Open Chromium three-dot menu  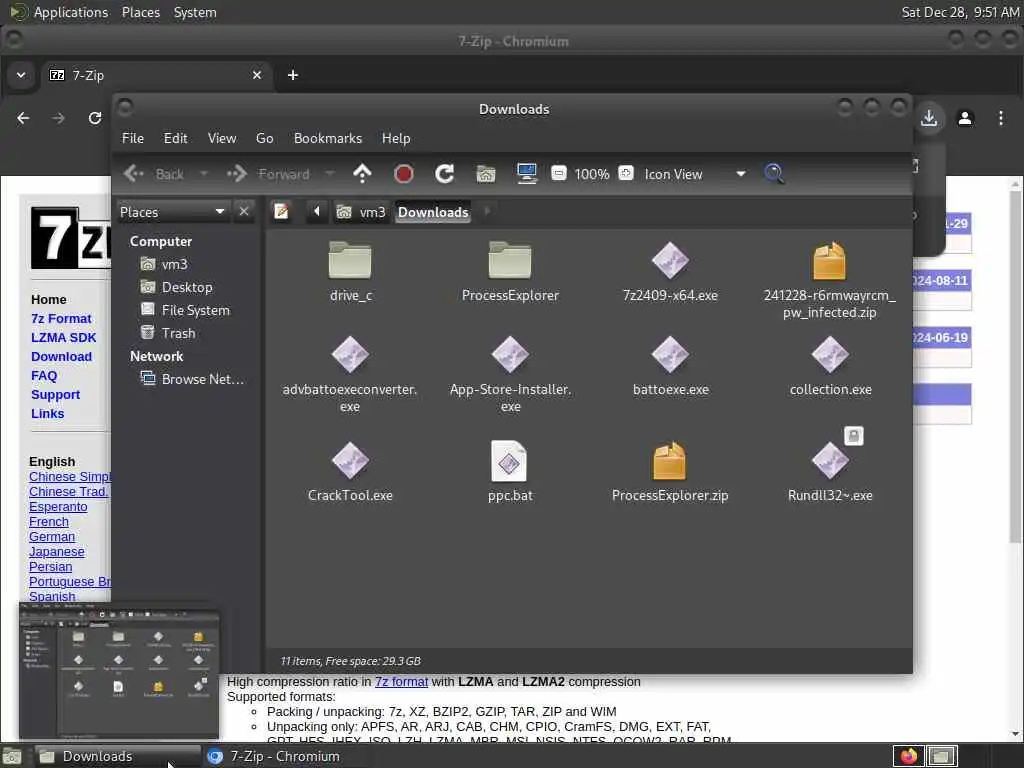point(1000,118)
